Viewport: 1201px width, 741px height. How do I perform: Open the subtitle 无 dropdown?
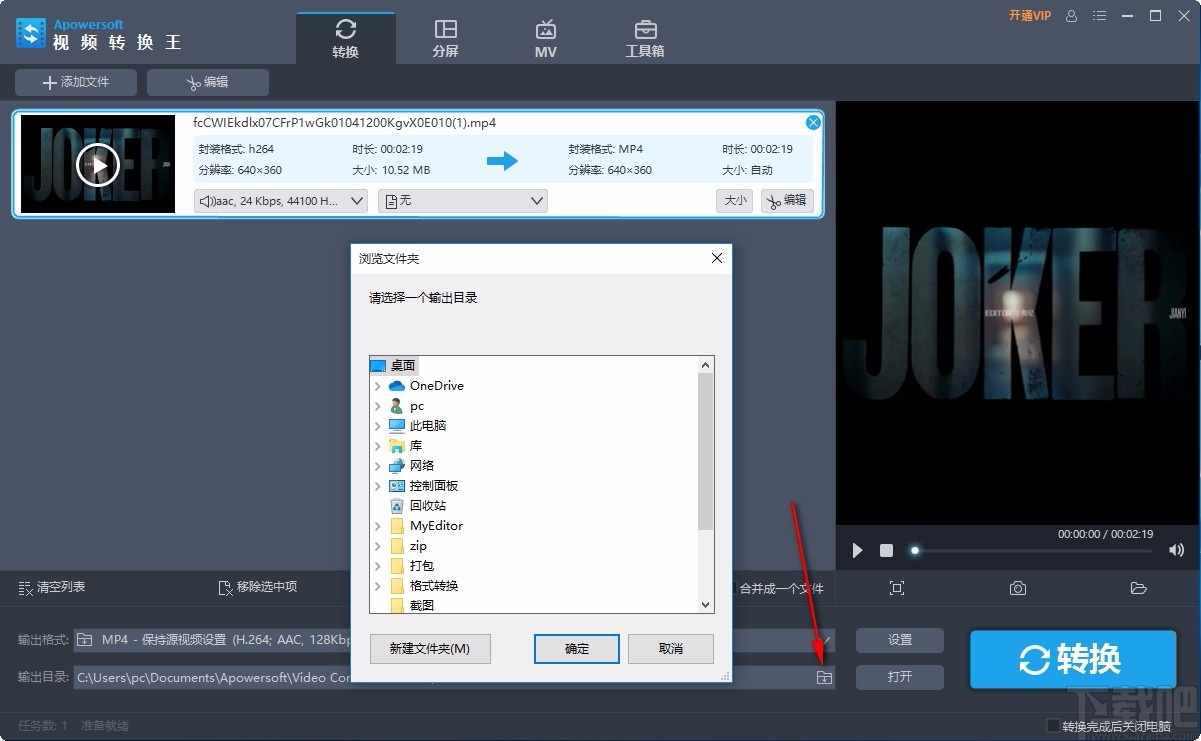pyautogui.click(x=461, y=200)
